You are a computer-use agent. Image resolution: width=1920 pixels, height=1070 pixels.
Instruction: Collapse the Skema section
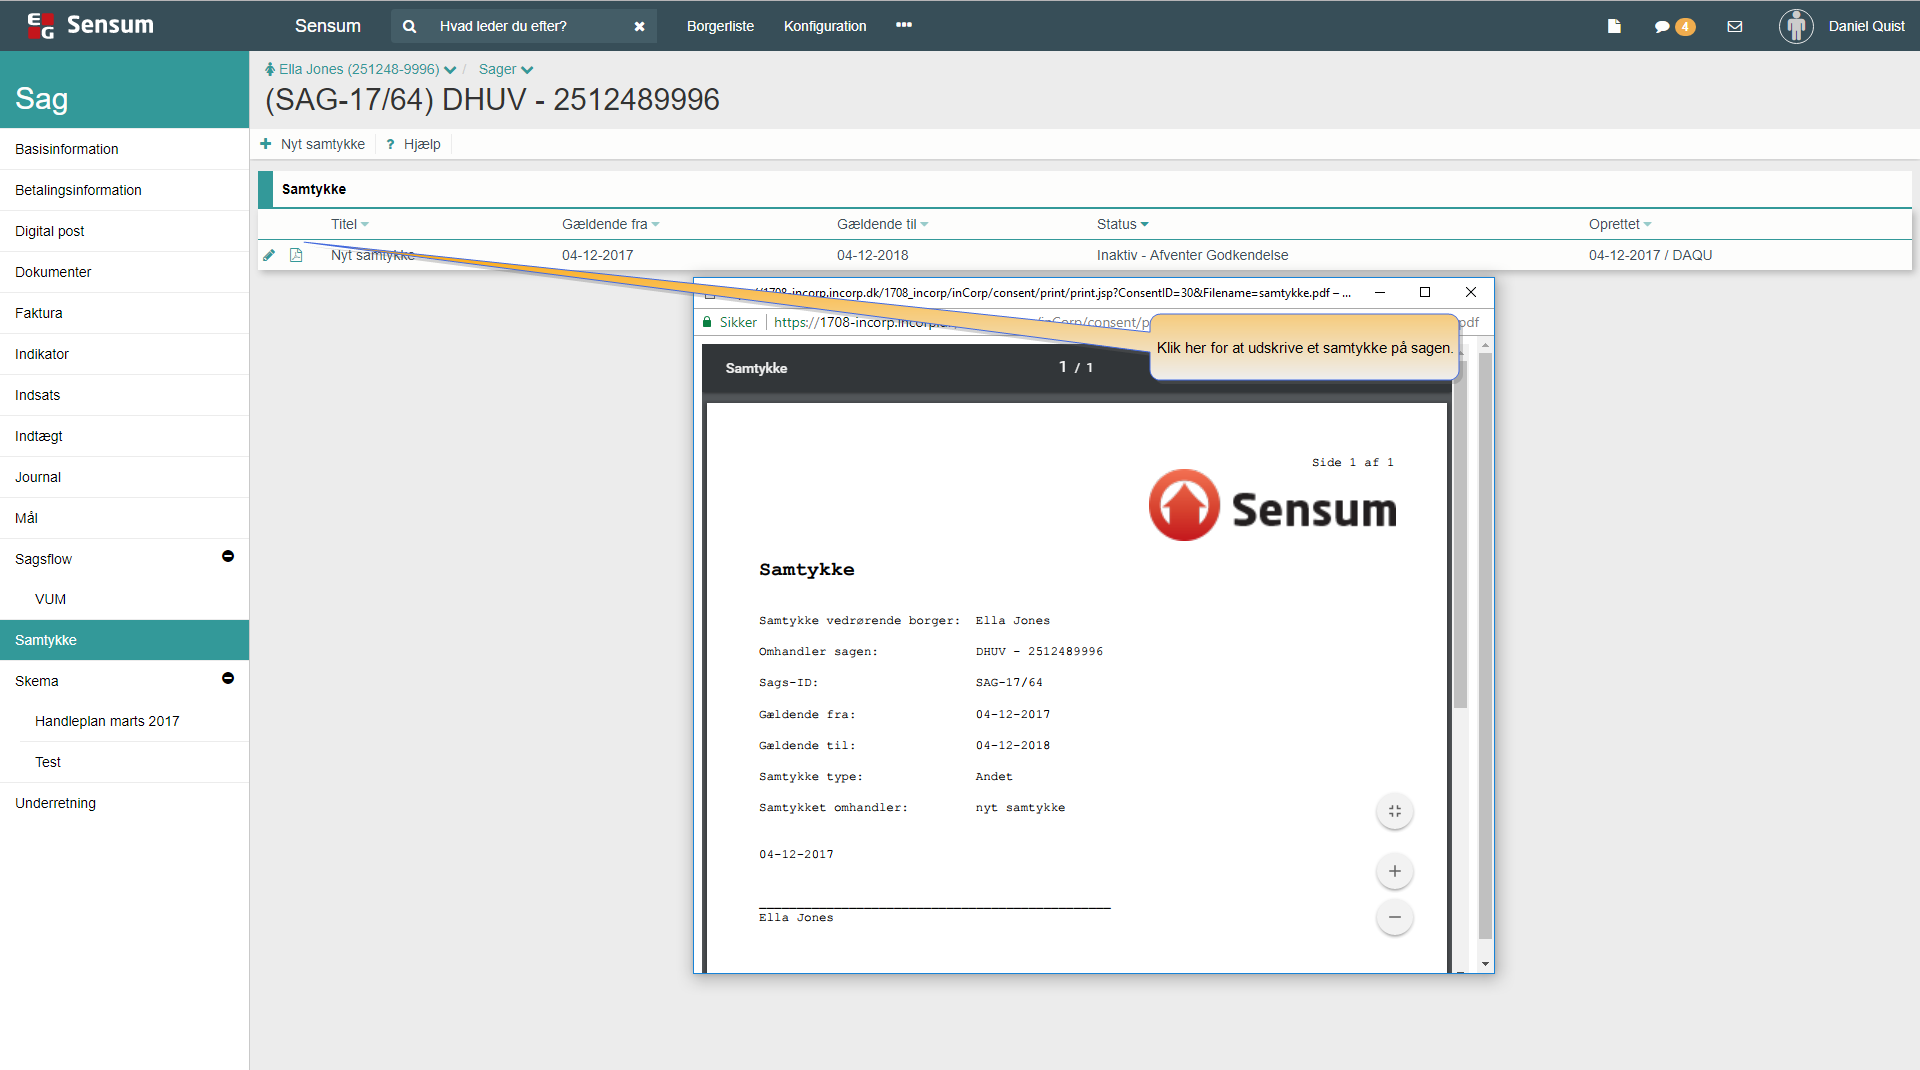tap(228, 678)
